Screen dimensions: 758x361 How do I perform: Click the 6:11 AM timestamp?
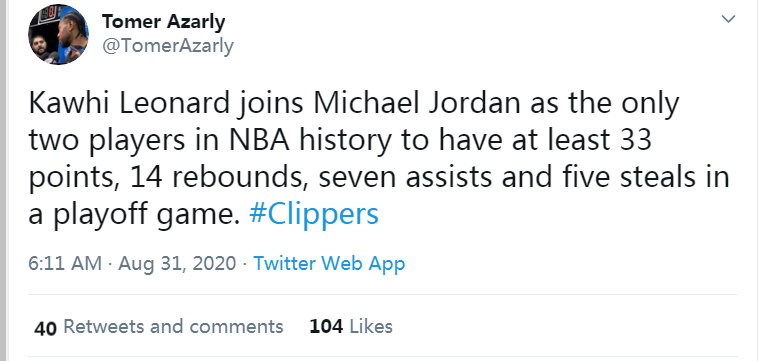pyautogui.click(x=65, y=264)
